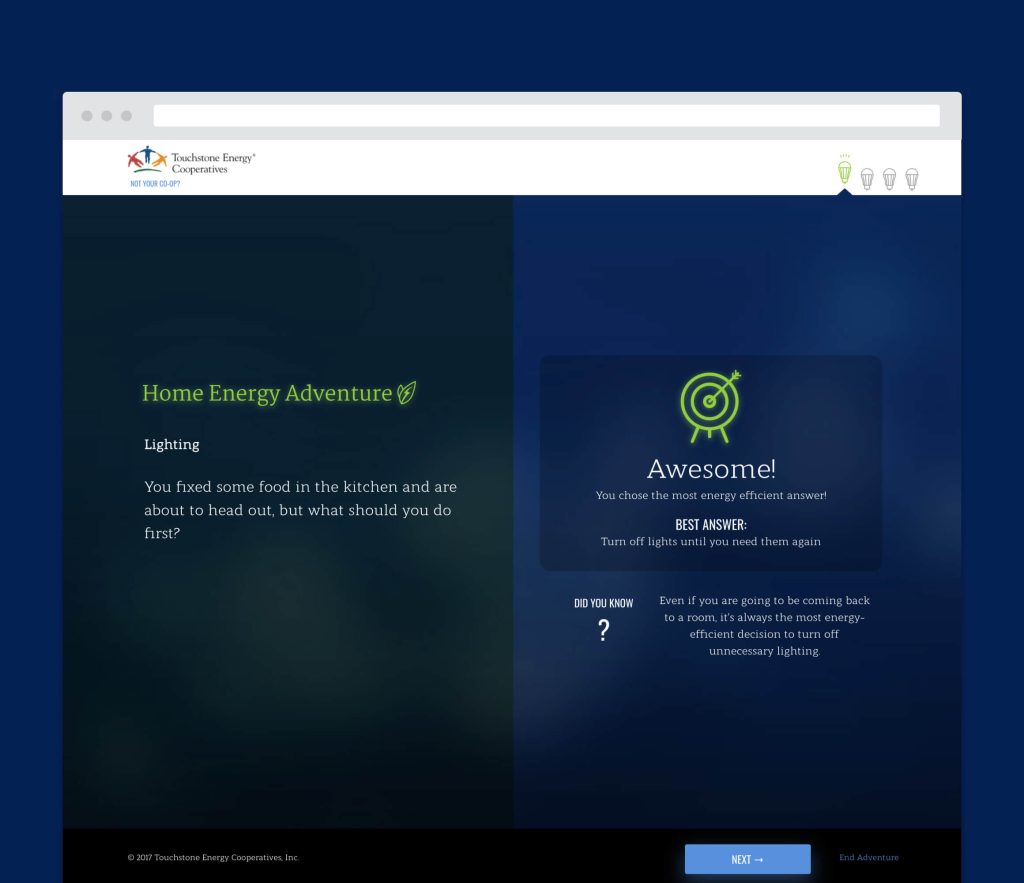
Task: Focus the browser address bar
Action: (546, 116)
